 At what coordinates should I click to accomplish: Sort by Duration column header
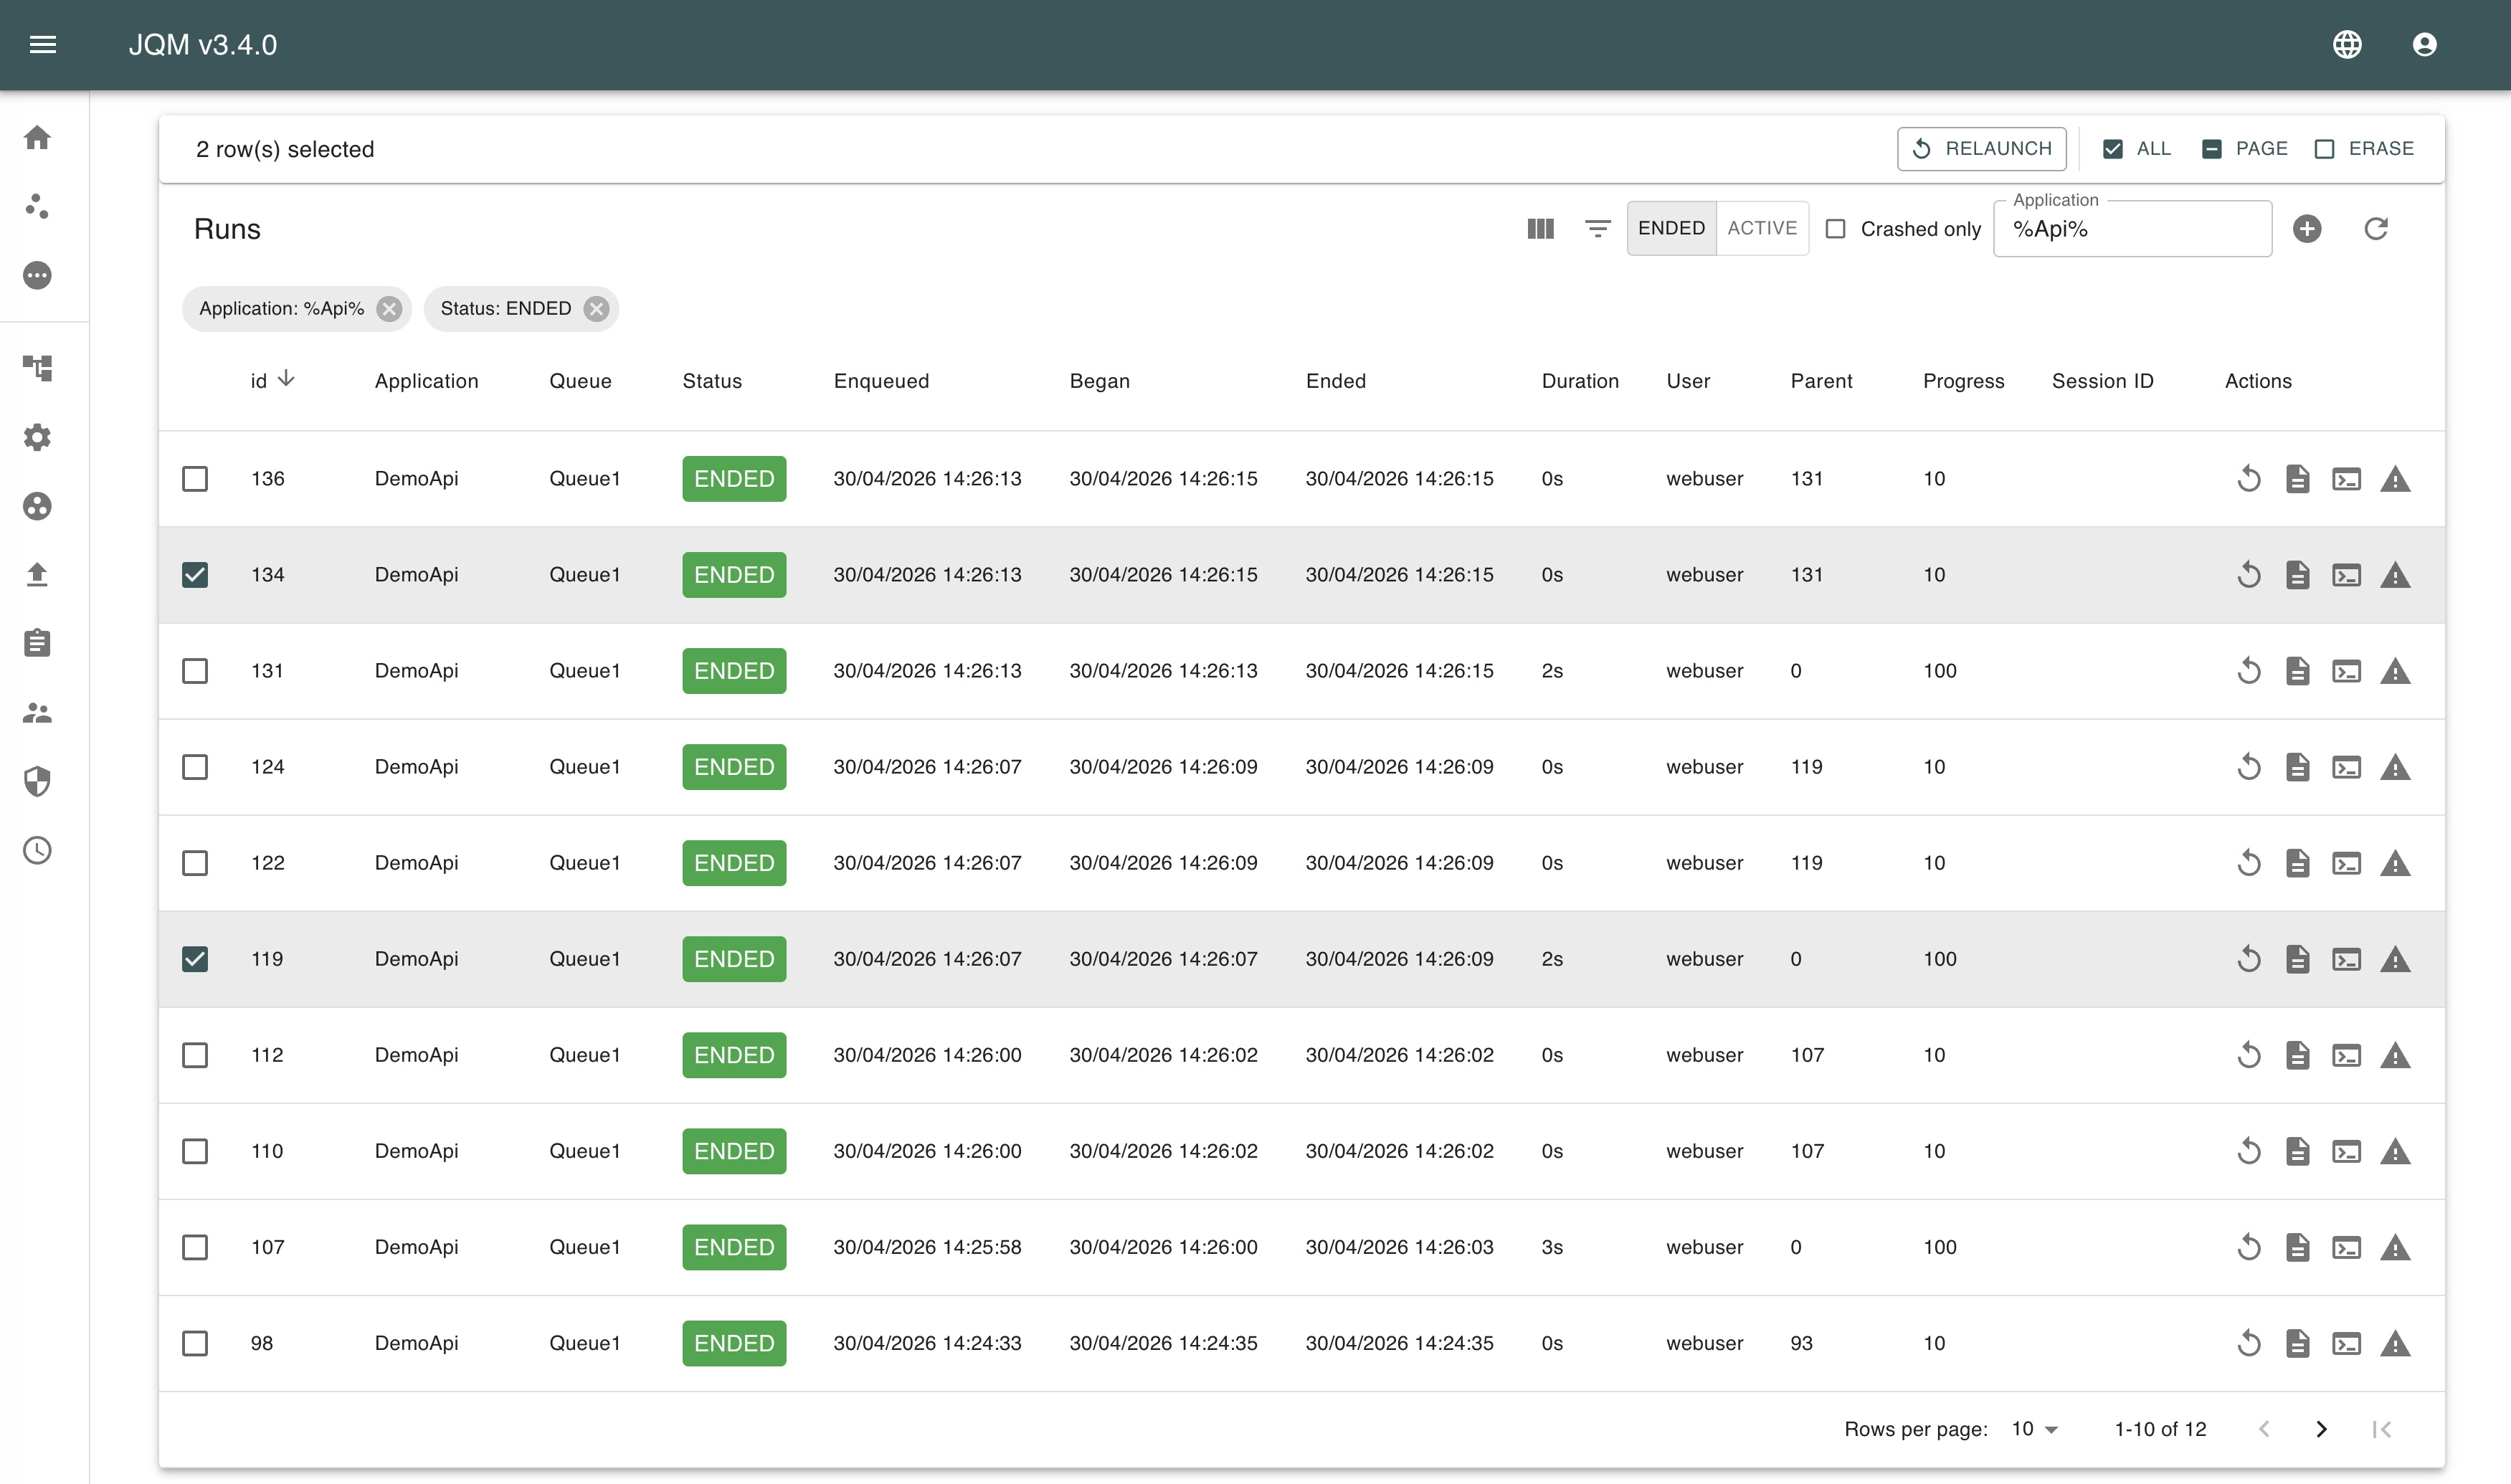coord(1580,381)
